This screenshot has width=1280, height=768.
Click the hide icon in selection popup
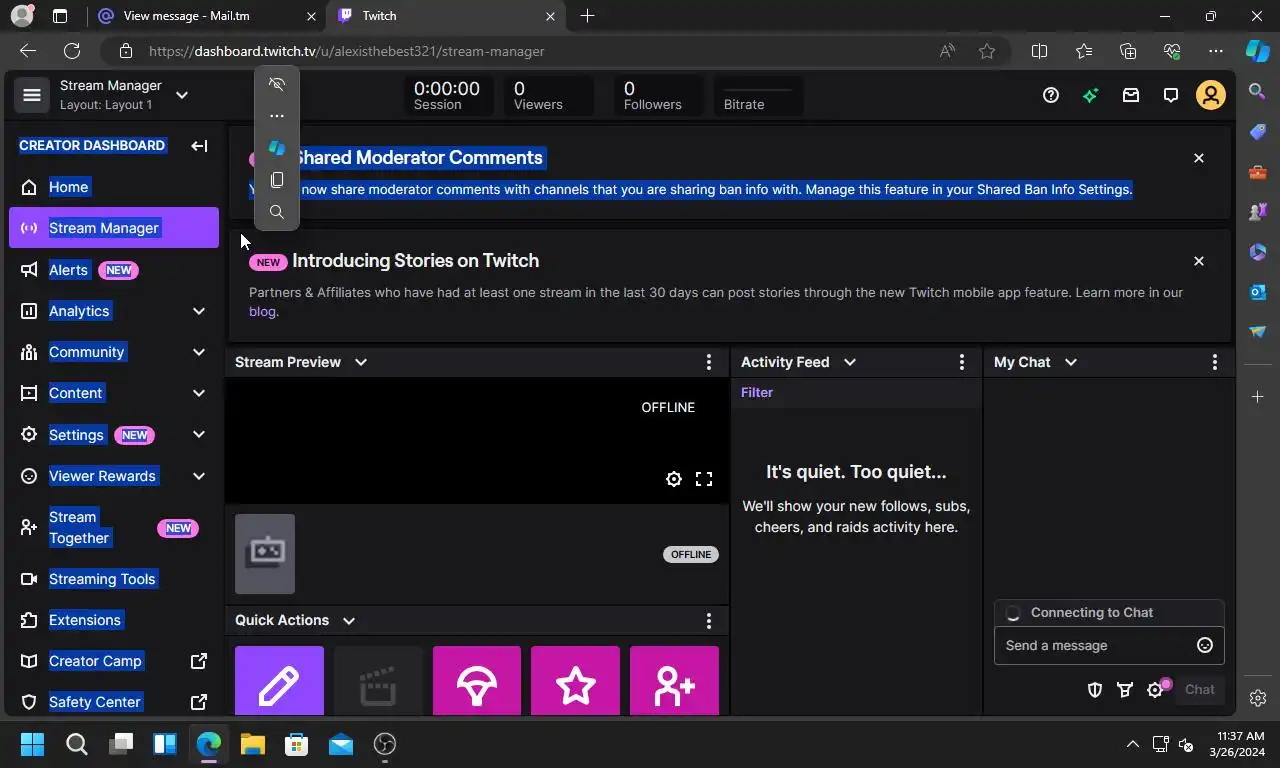click(277, 84)
